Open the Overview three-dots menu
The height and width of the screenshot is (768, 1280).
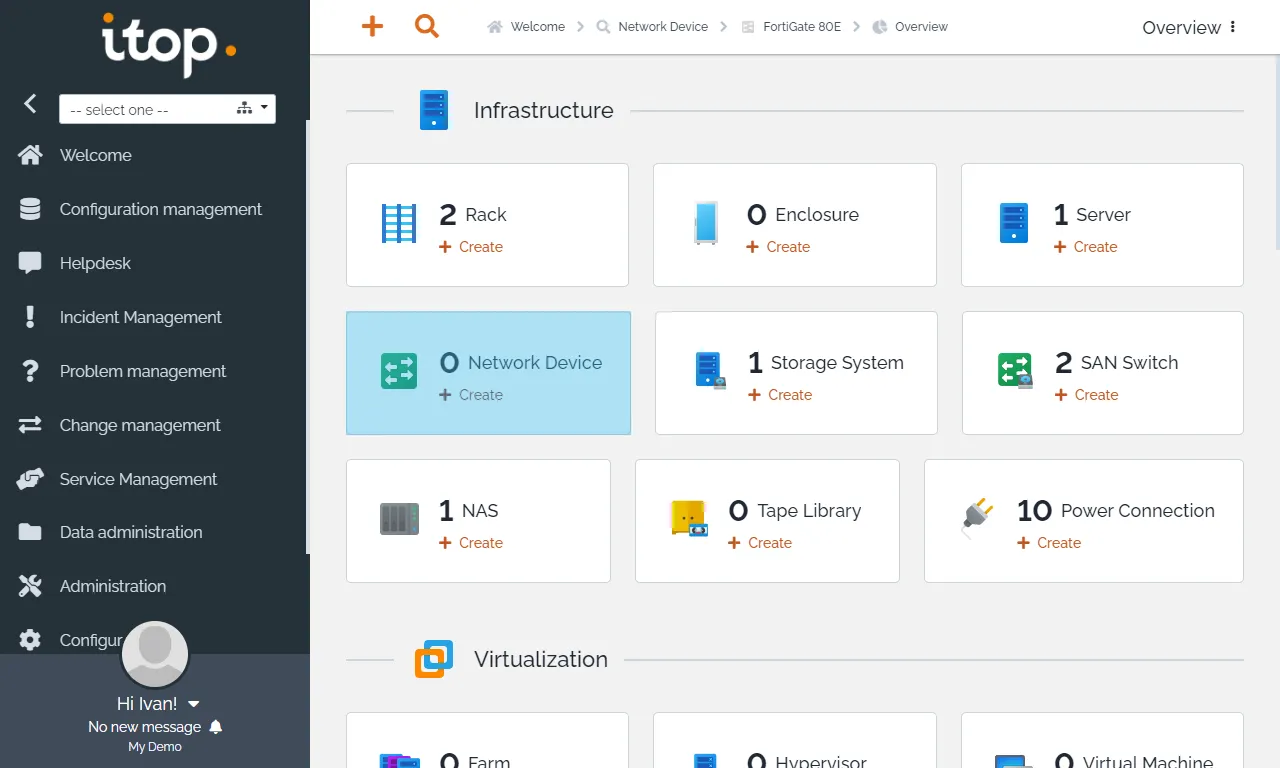(x=1233, y=27)
